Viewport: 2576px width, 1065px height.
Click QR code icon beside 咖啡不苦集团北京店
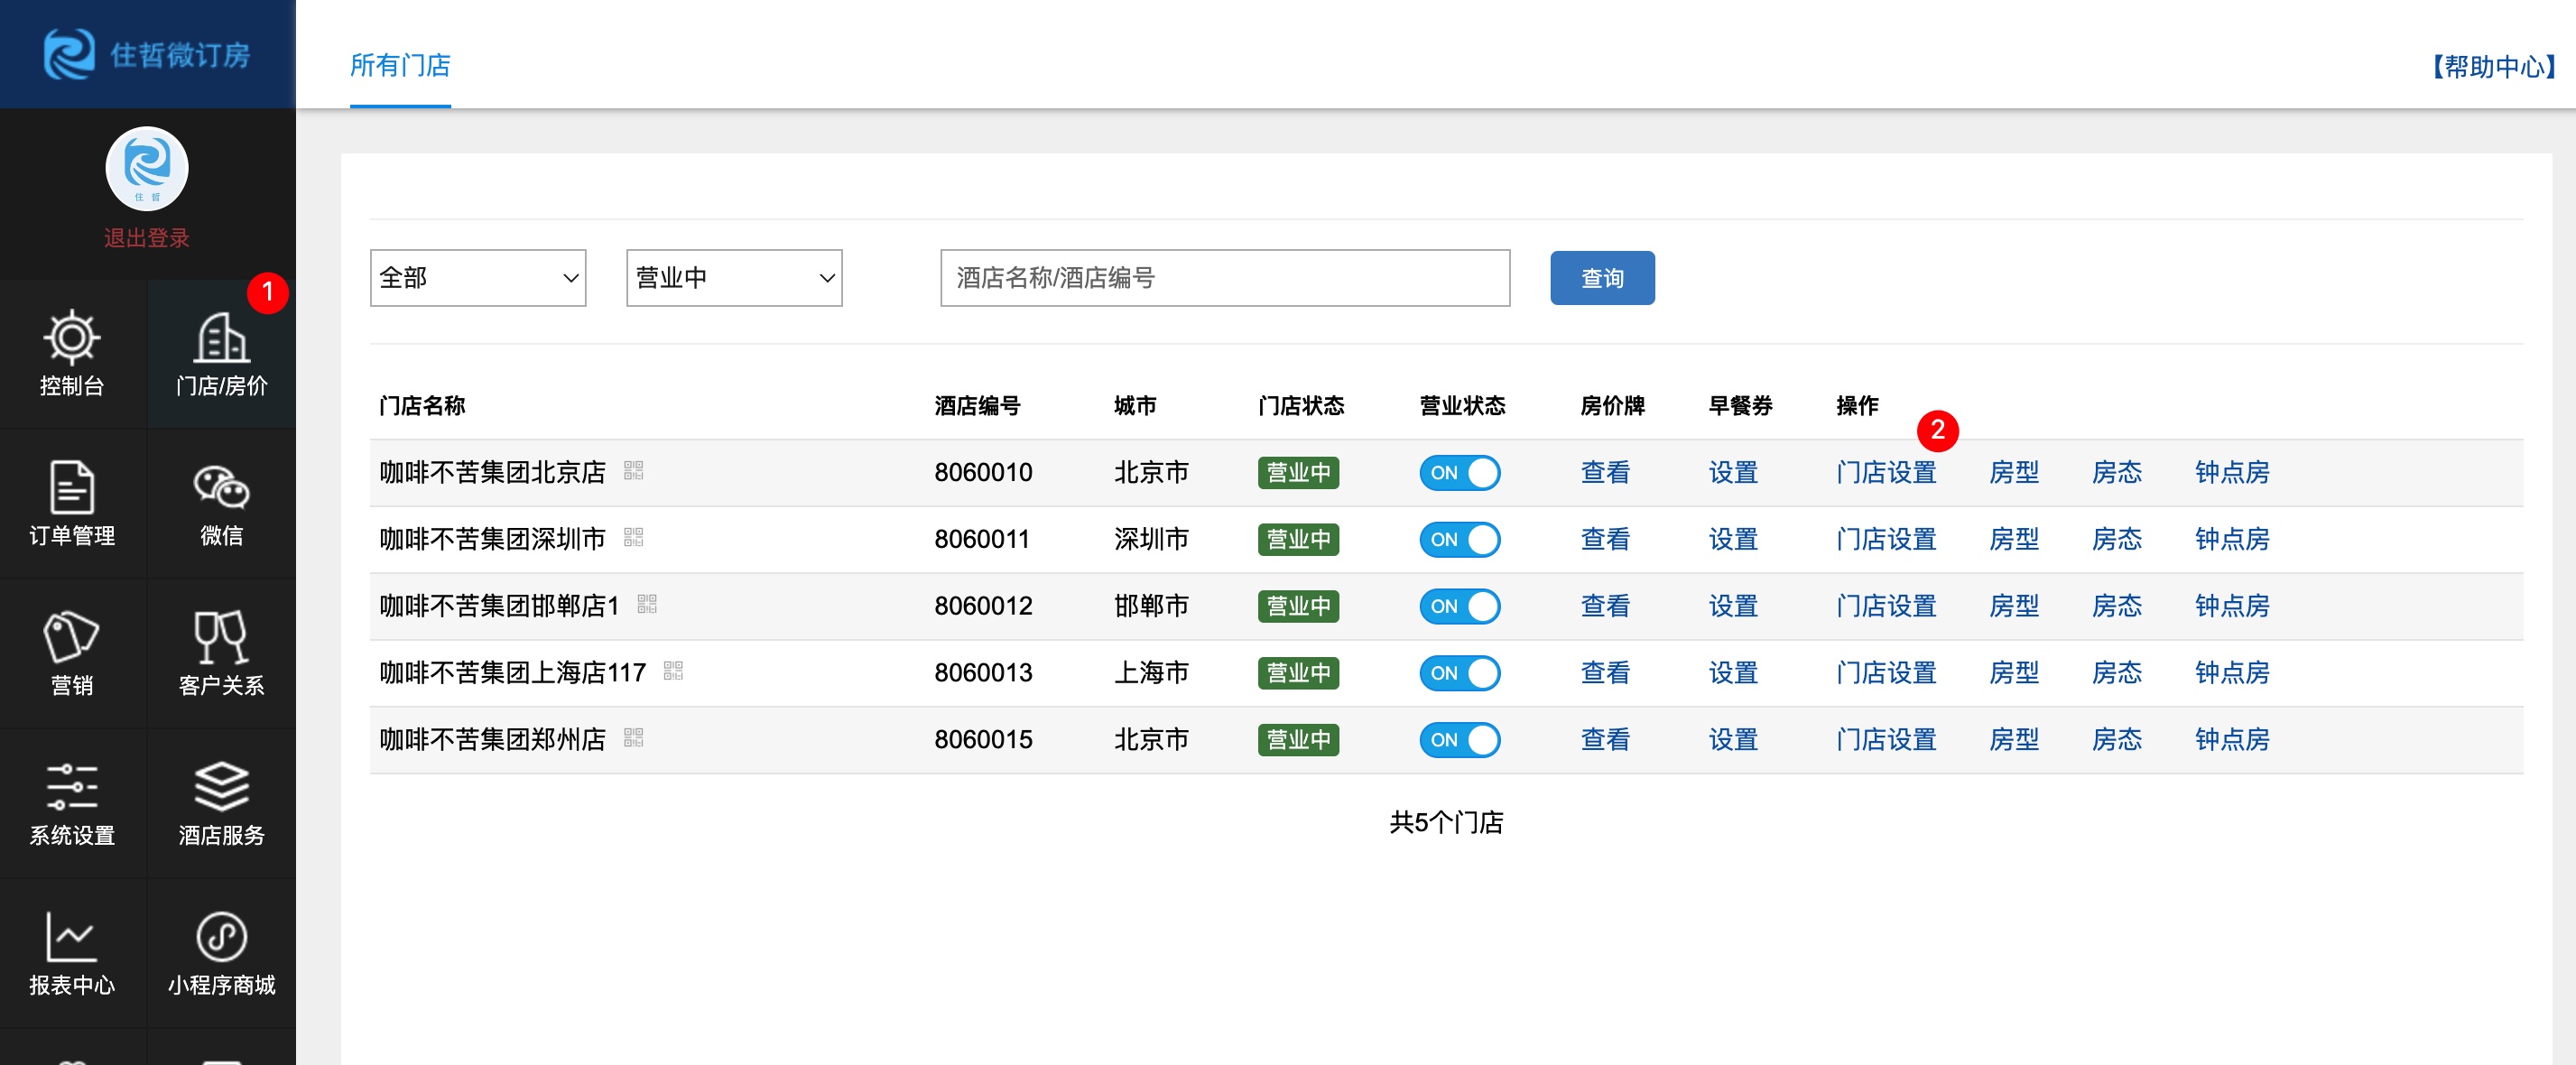[633, 471]
